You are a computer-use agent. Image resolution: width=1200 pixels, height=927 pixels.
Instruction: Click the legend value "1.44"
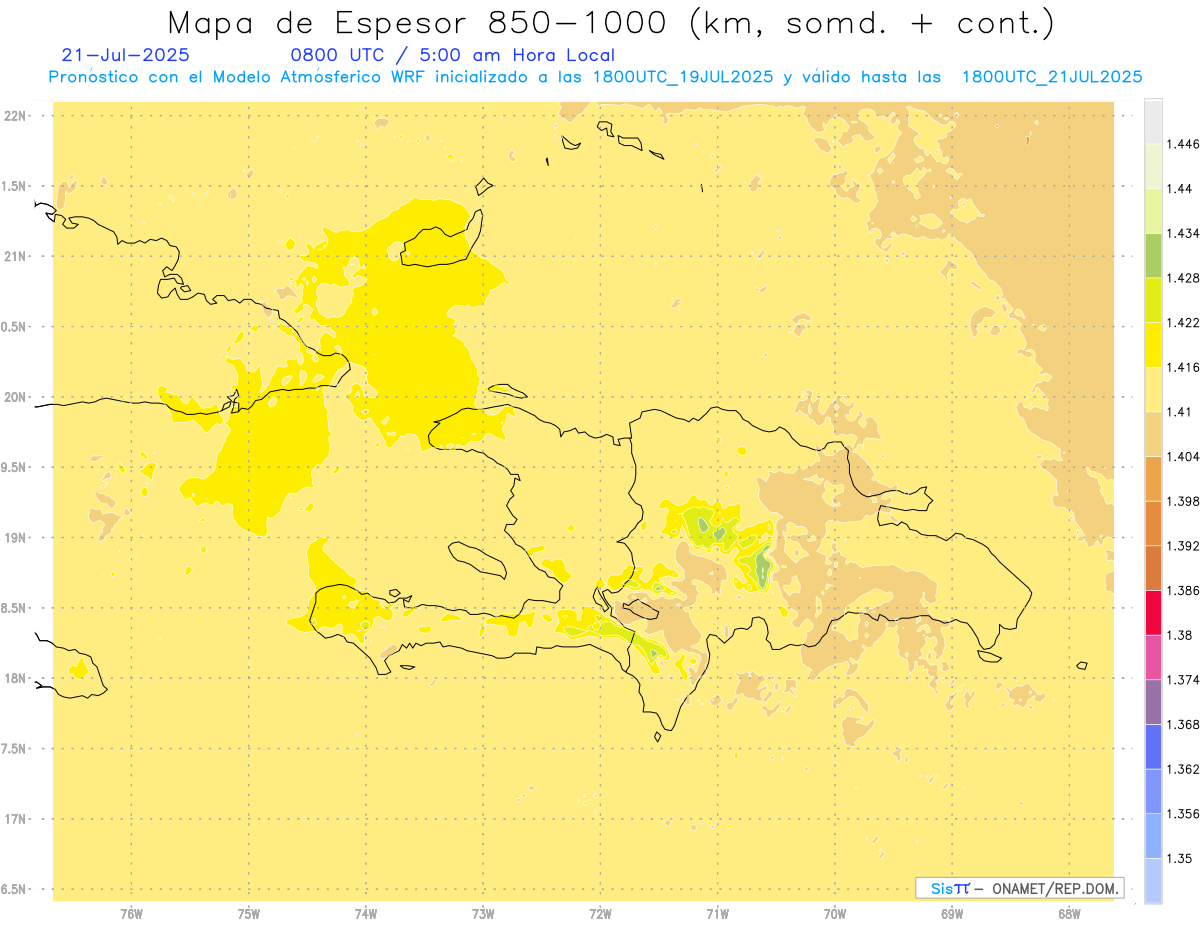[x=1179, y=188]
